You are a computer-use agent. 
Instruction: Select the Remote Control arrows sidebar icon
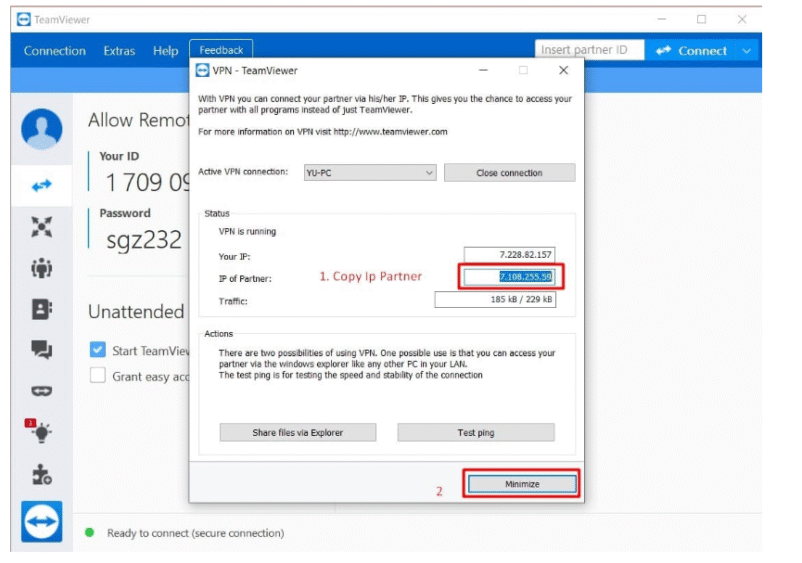coord(41,186)
